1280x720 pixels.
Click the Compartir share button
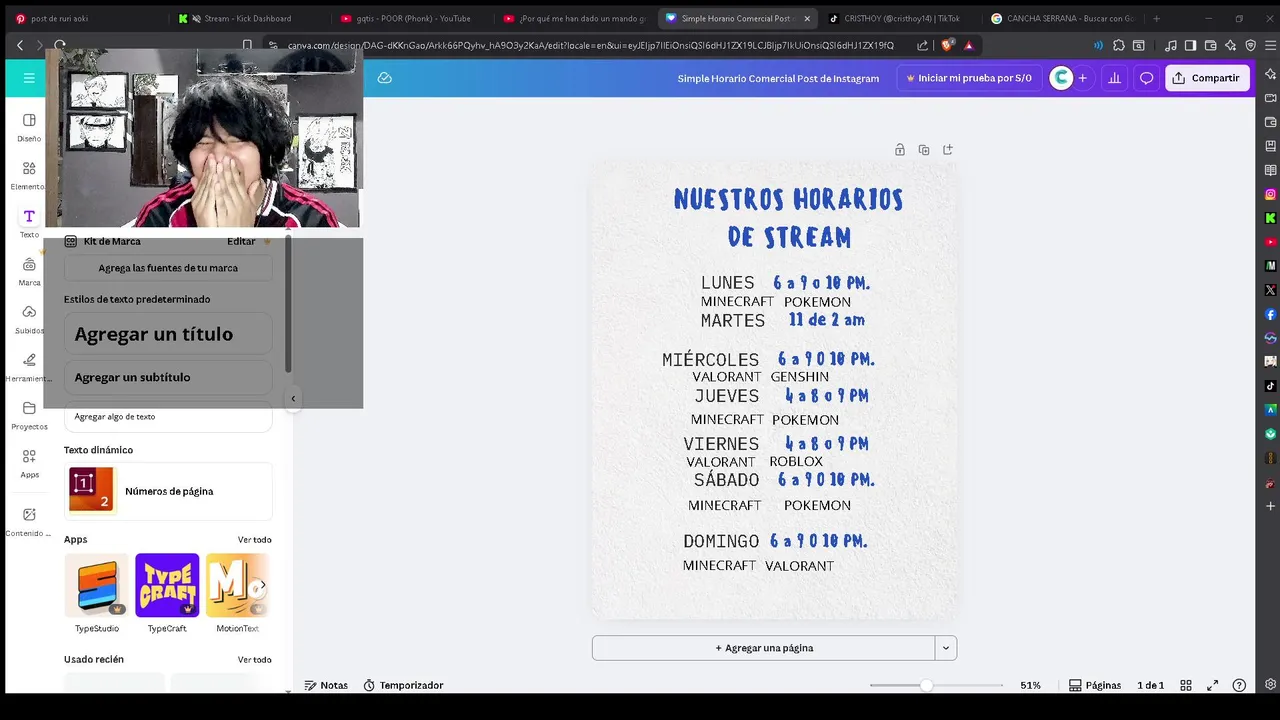tap(1207, 78)
